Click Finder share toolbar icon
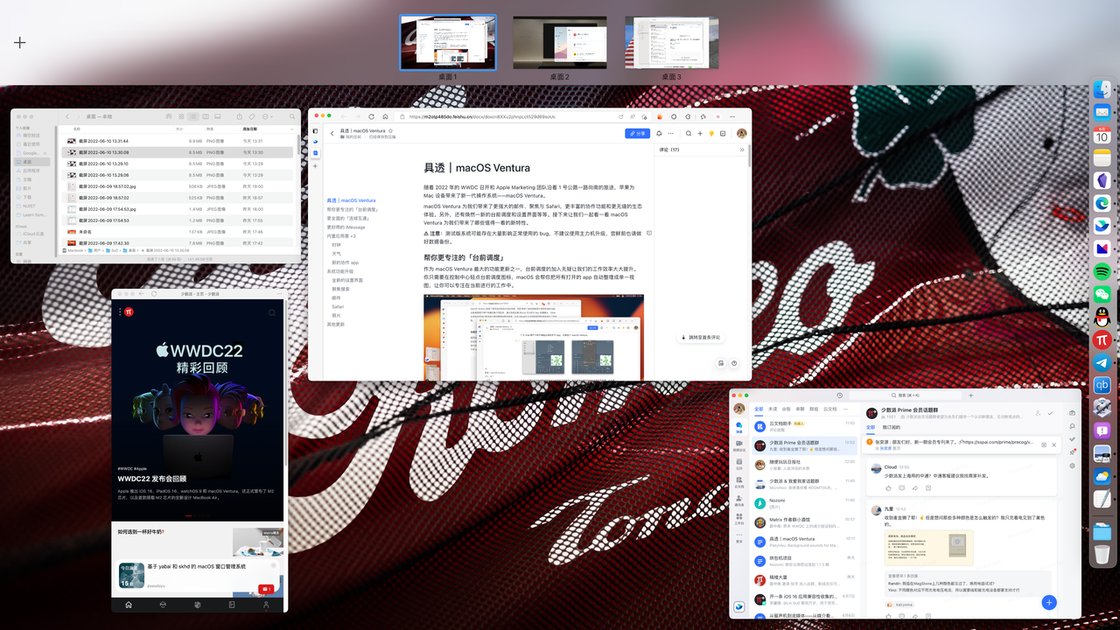 coord(239,116)
